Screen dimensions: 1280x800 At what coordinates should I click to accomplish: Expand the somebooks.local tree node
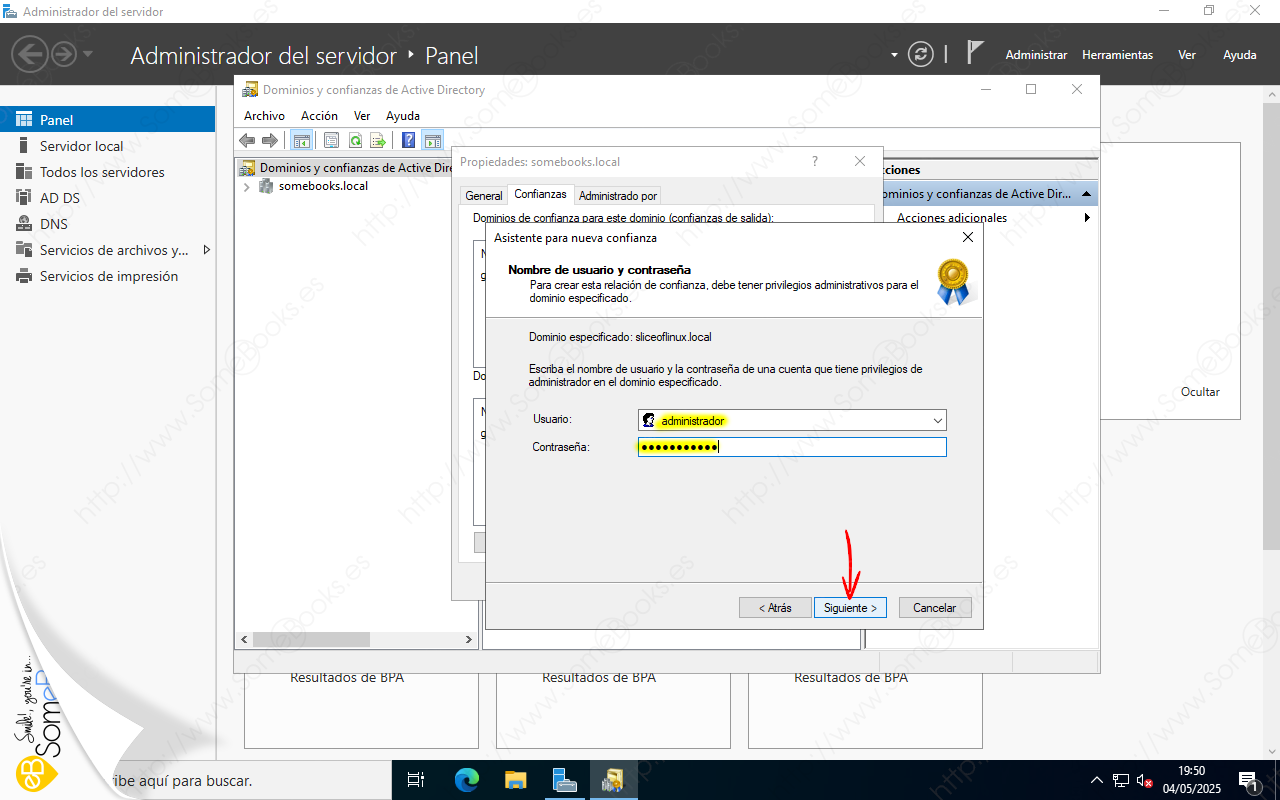pos(247,187)
